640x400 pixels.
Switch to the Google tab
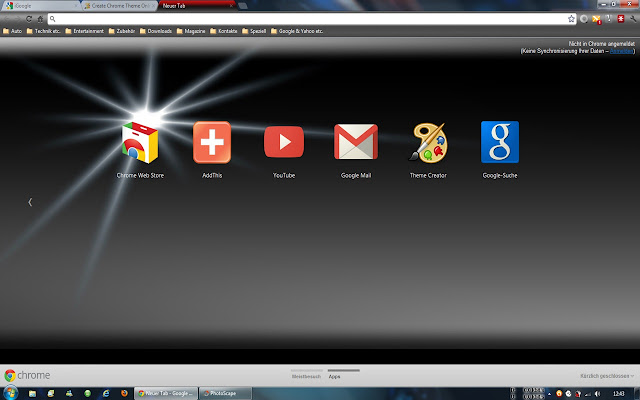40,6
